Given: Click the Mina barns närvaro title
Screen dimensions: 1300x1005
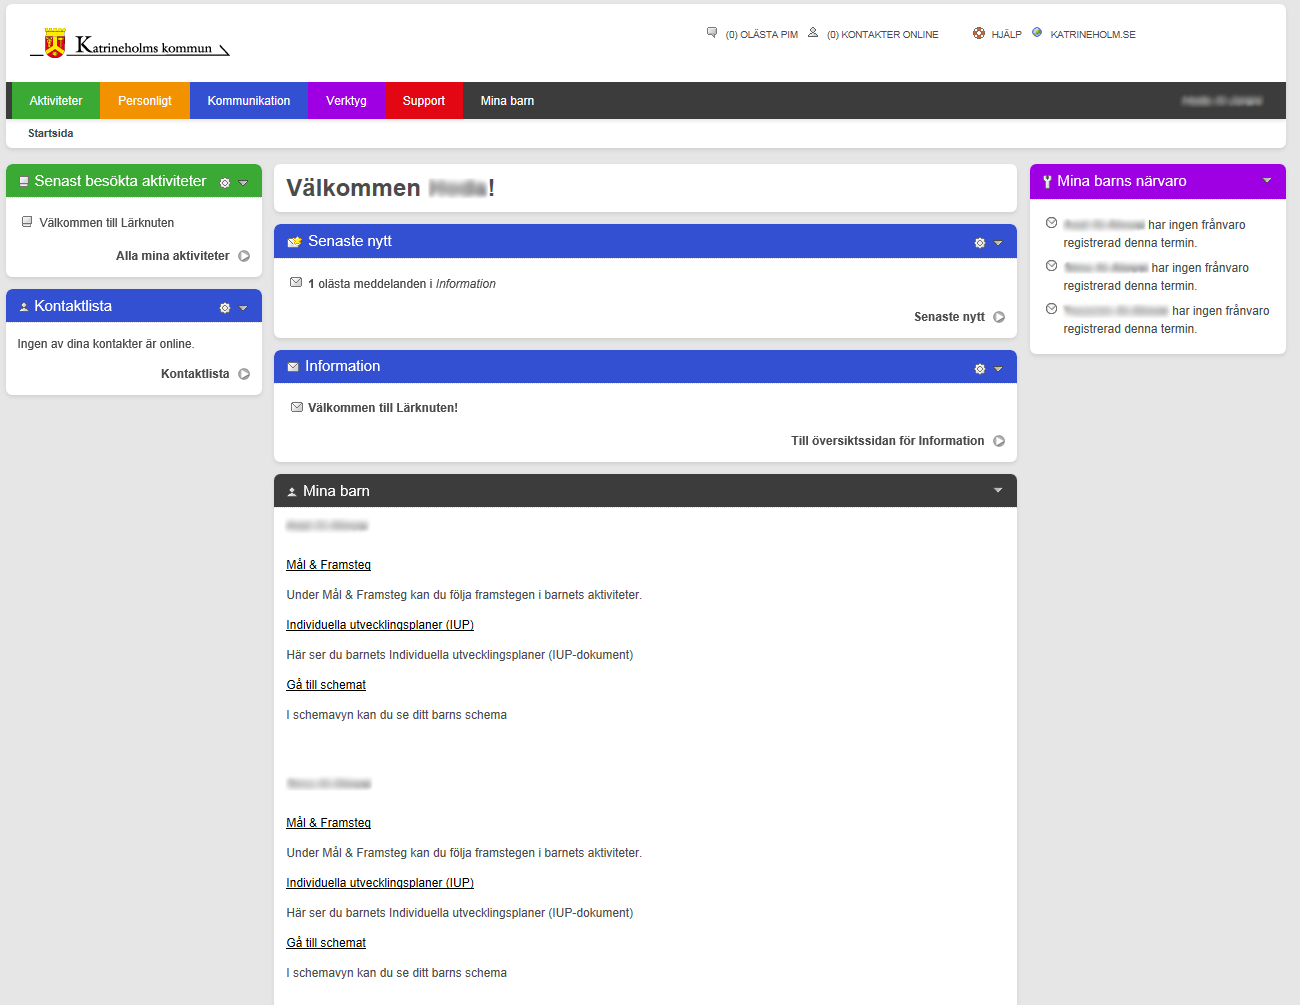Looking at the screenshot, I should 1122,181.
